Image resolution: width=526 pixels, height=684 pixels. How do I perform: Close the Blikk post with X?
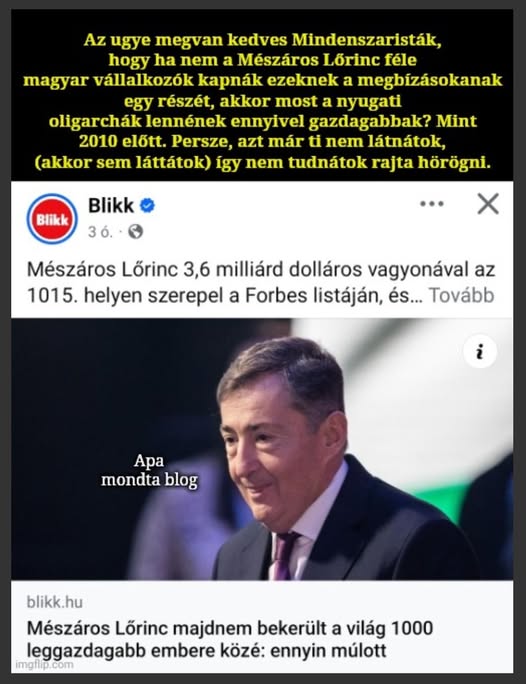(488, 204)
